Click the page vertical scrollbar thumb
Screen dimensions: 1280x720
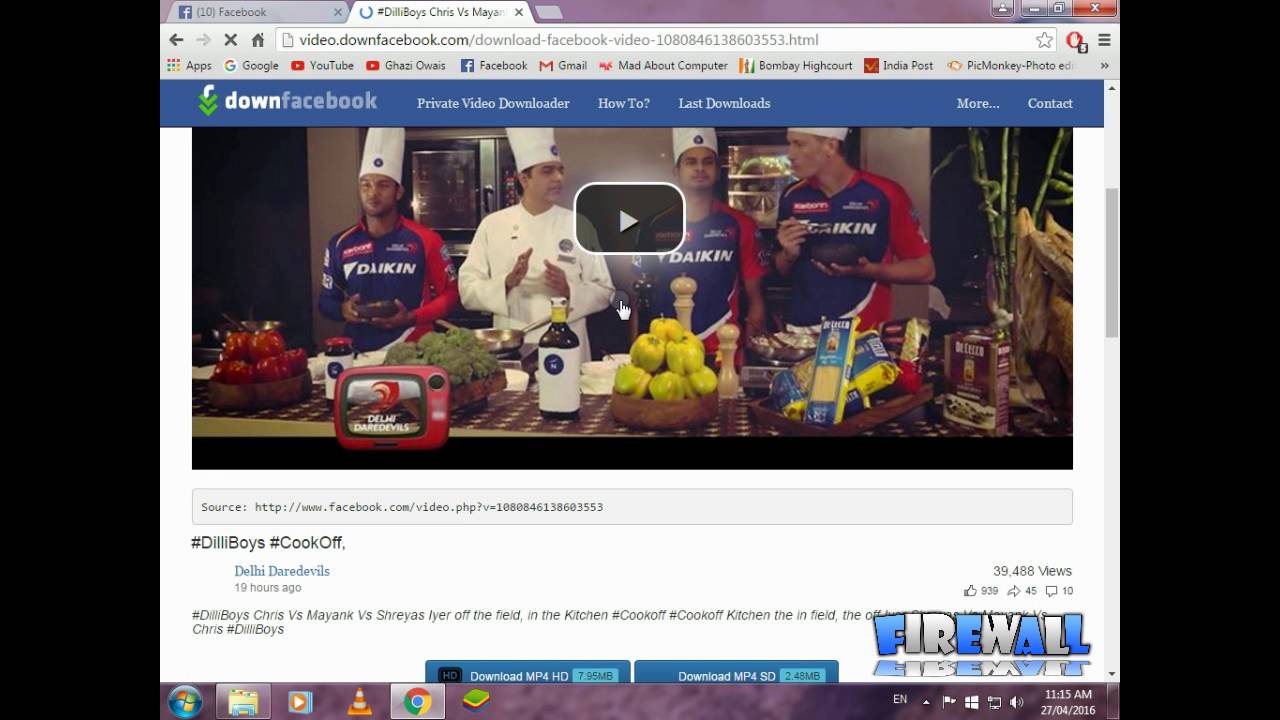point(1112,262)
